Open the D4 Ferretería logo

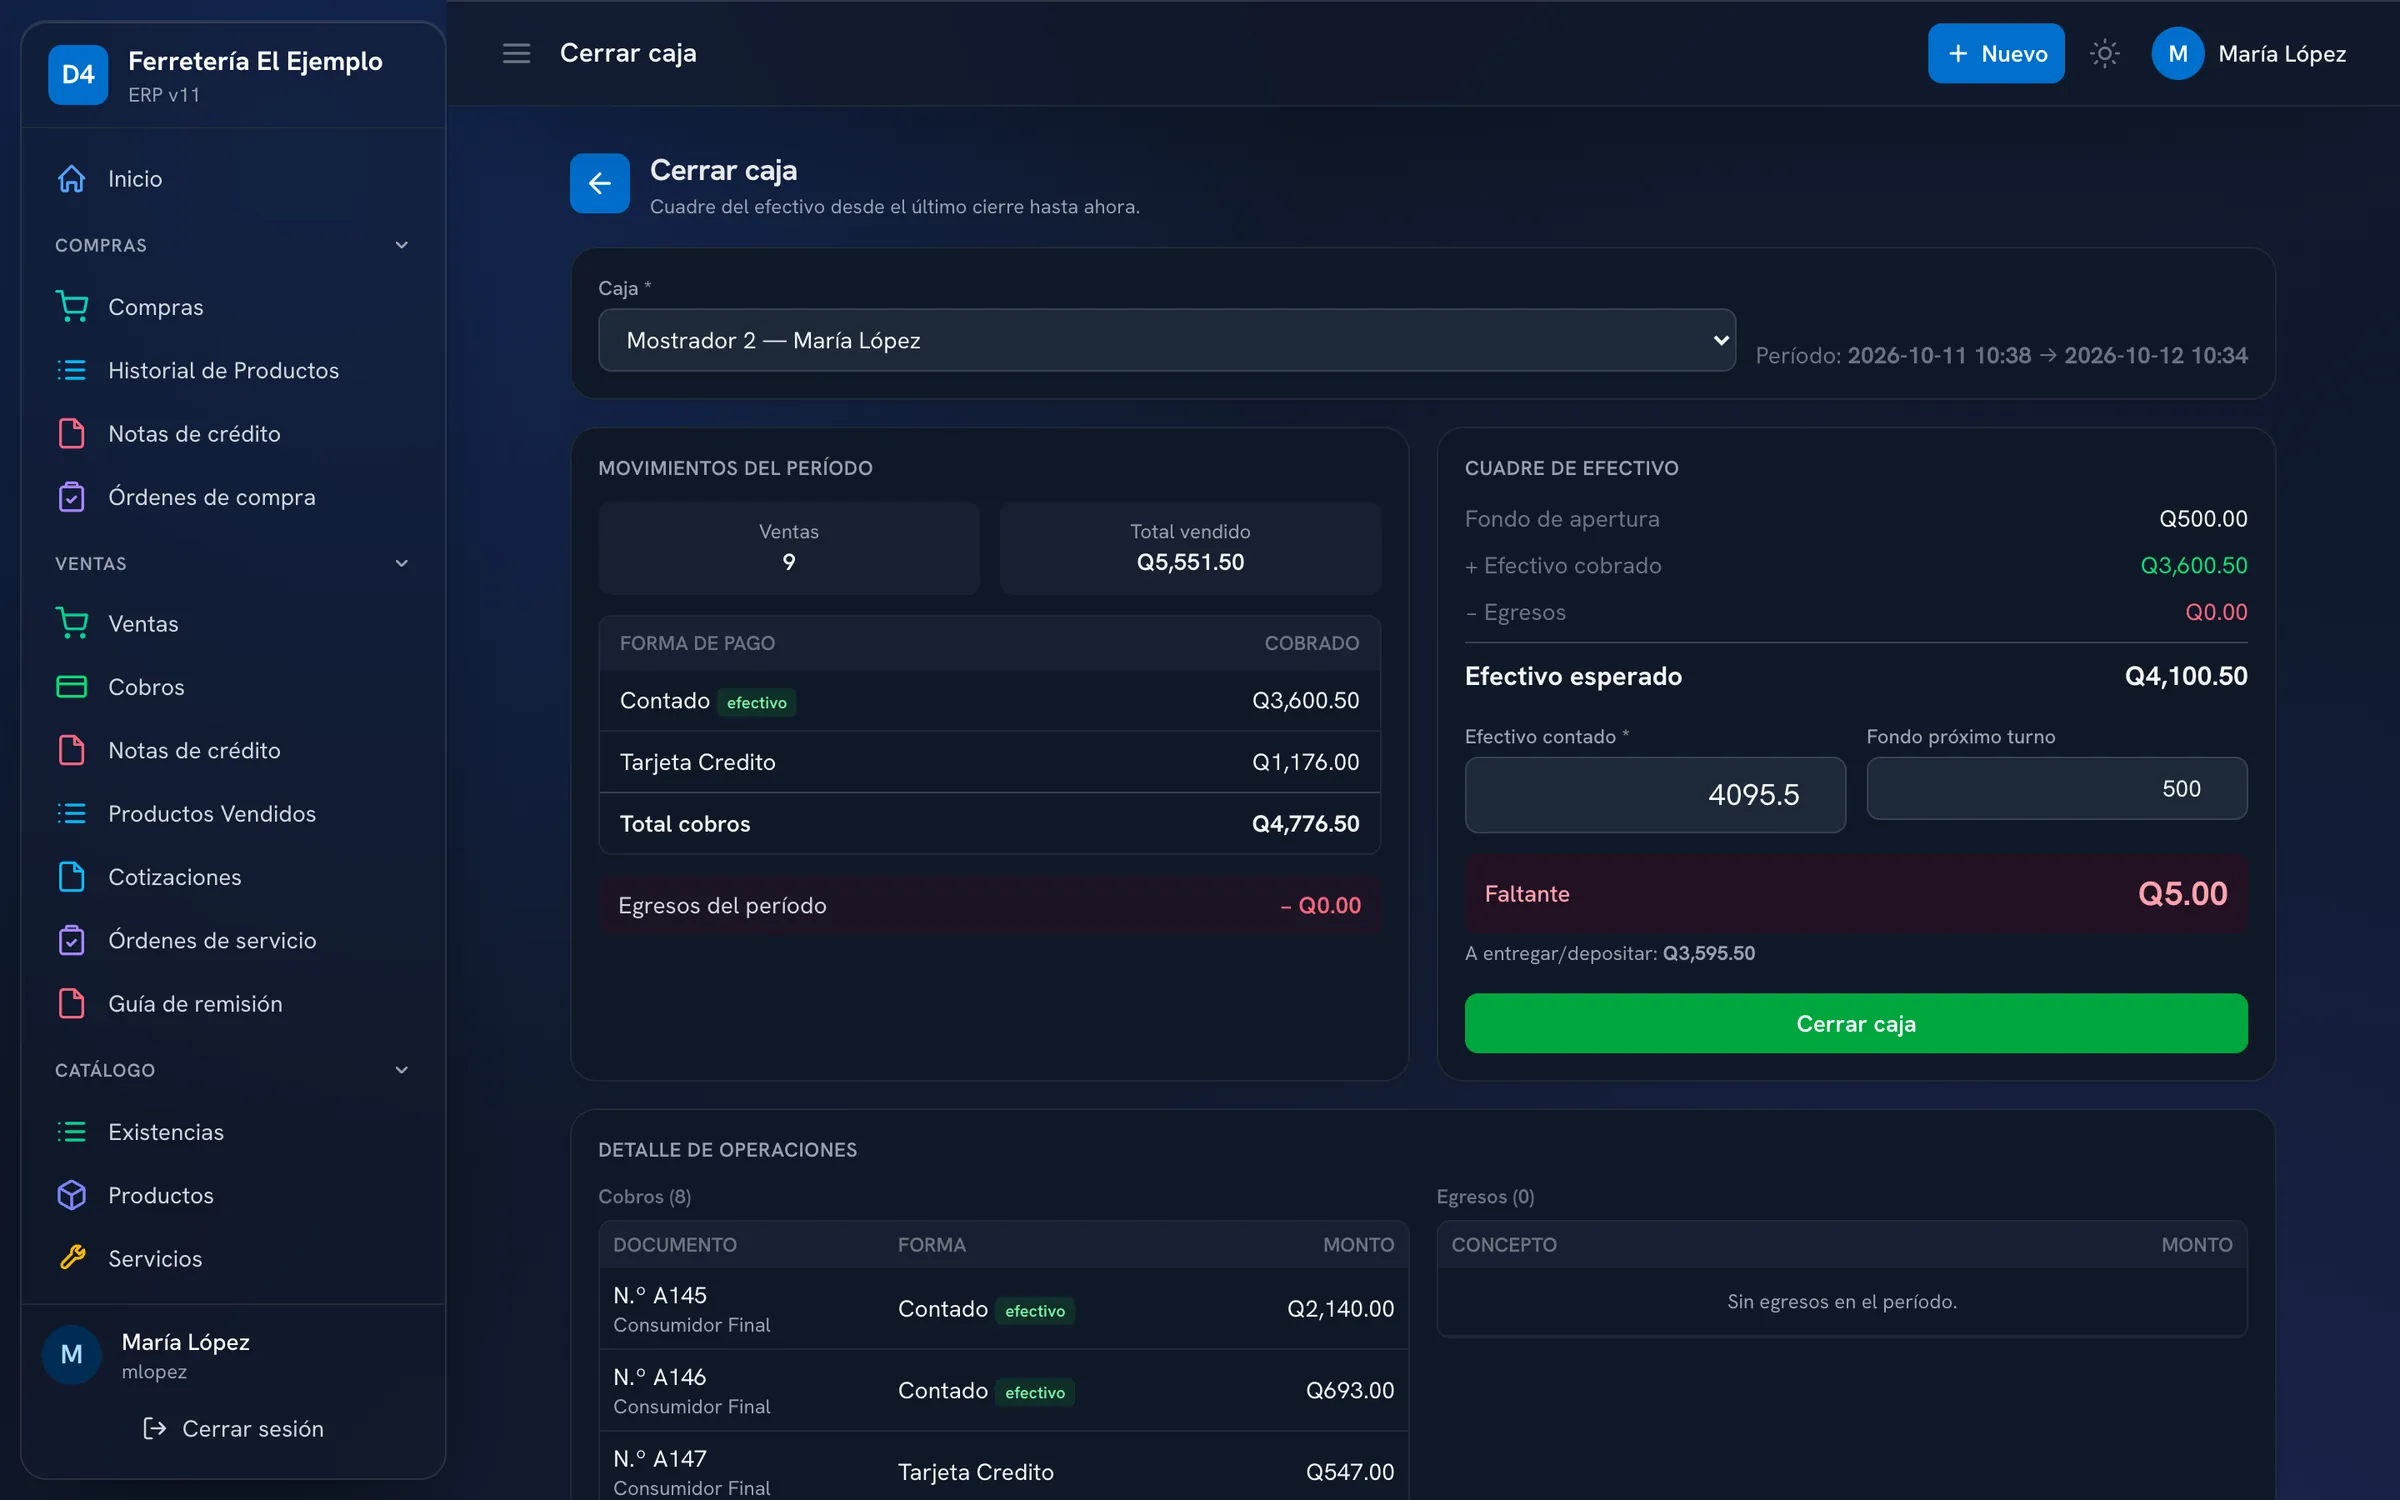pyautogui.click(x=78, y=75)
